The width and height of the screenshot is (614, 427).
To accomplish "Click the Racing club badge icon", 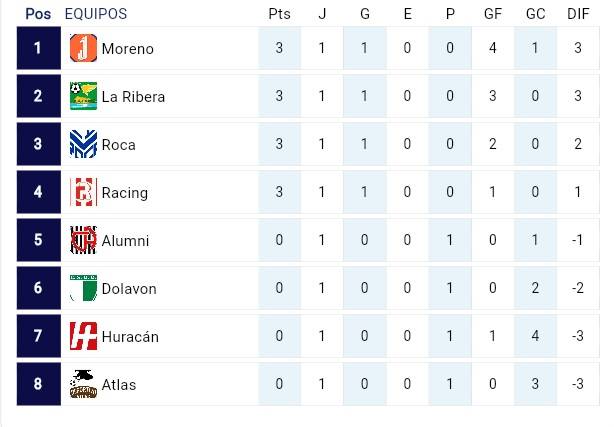I will (83, 192).
